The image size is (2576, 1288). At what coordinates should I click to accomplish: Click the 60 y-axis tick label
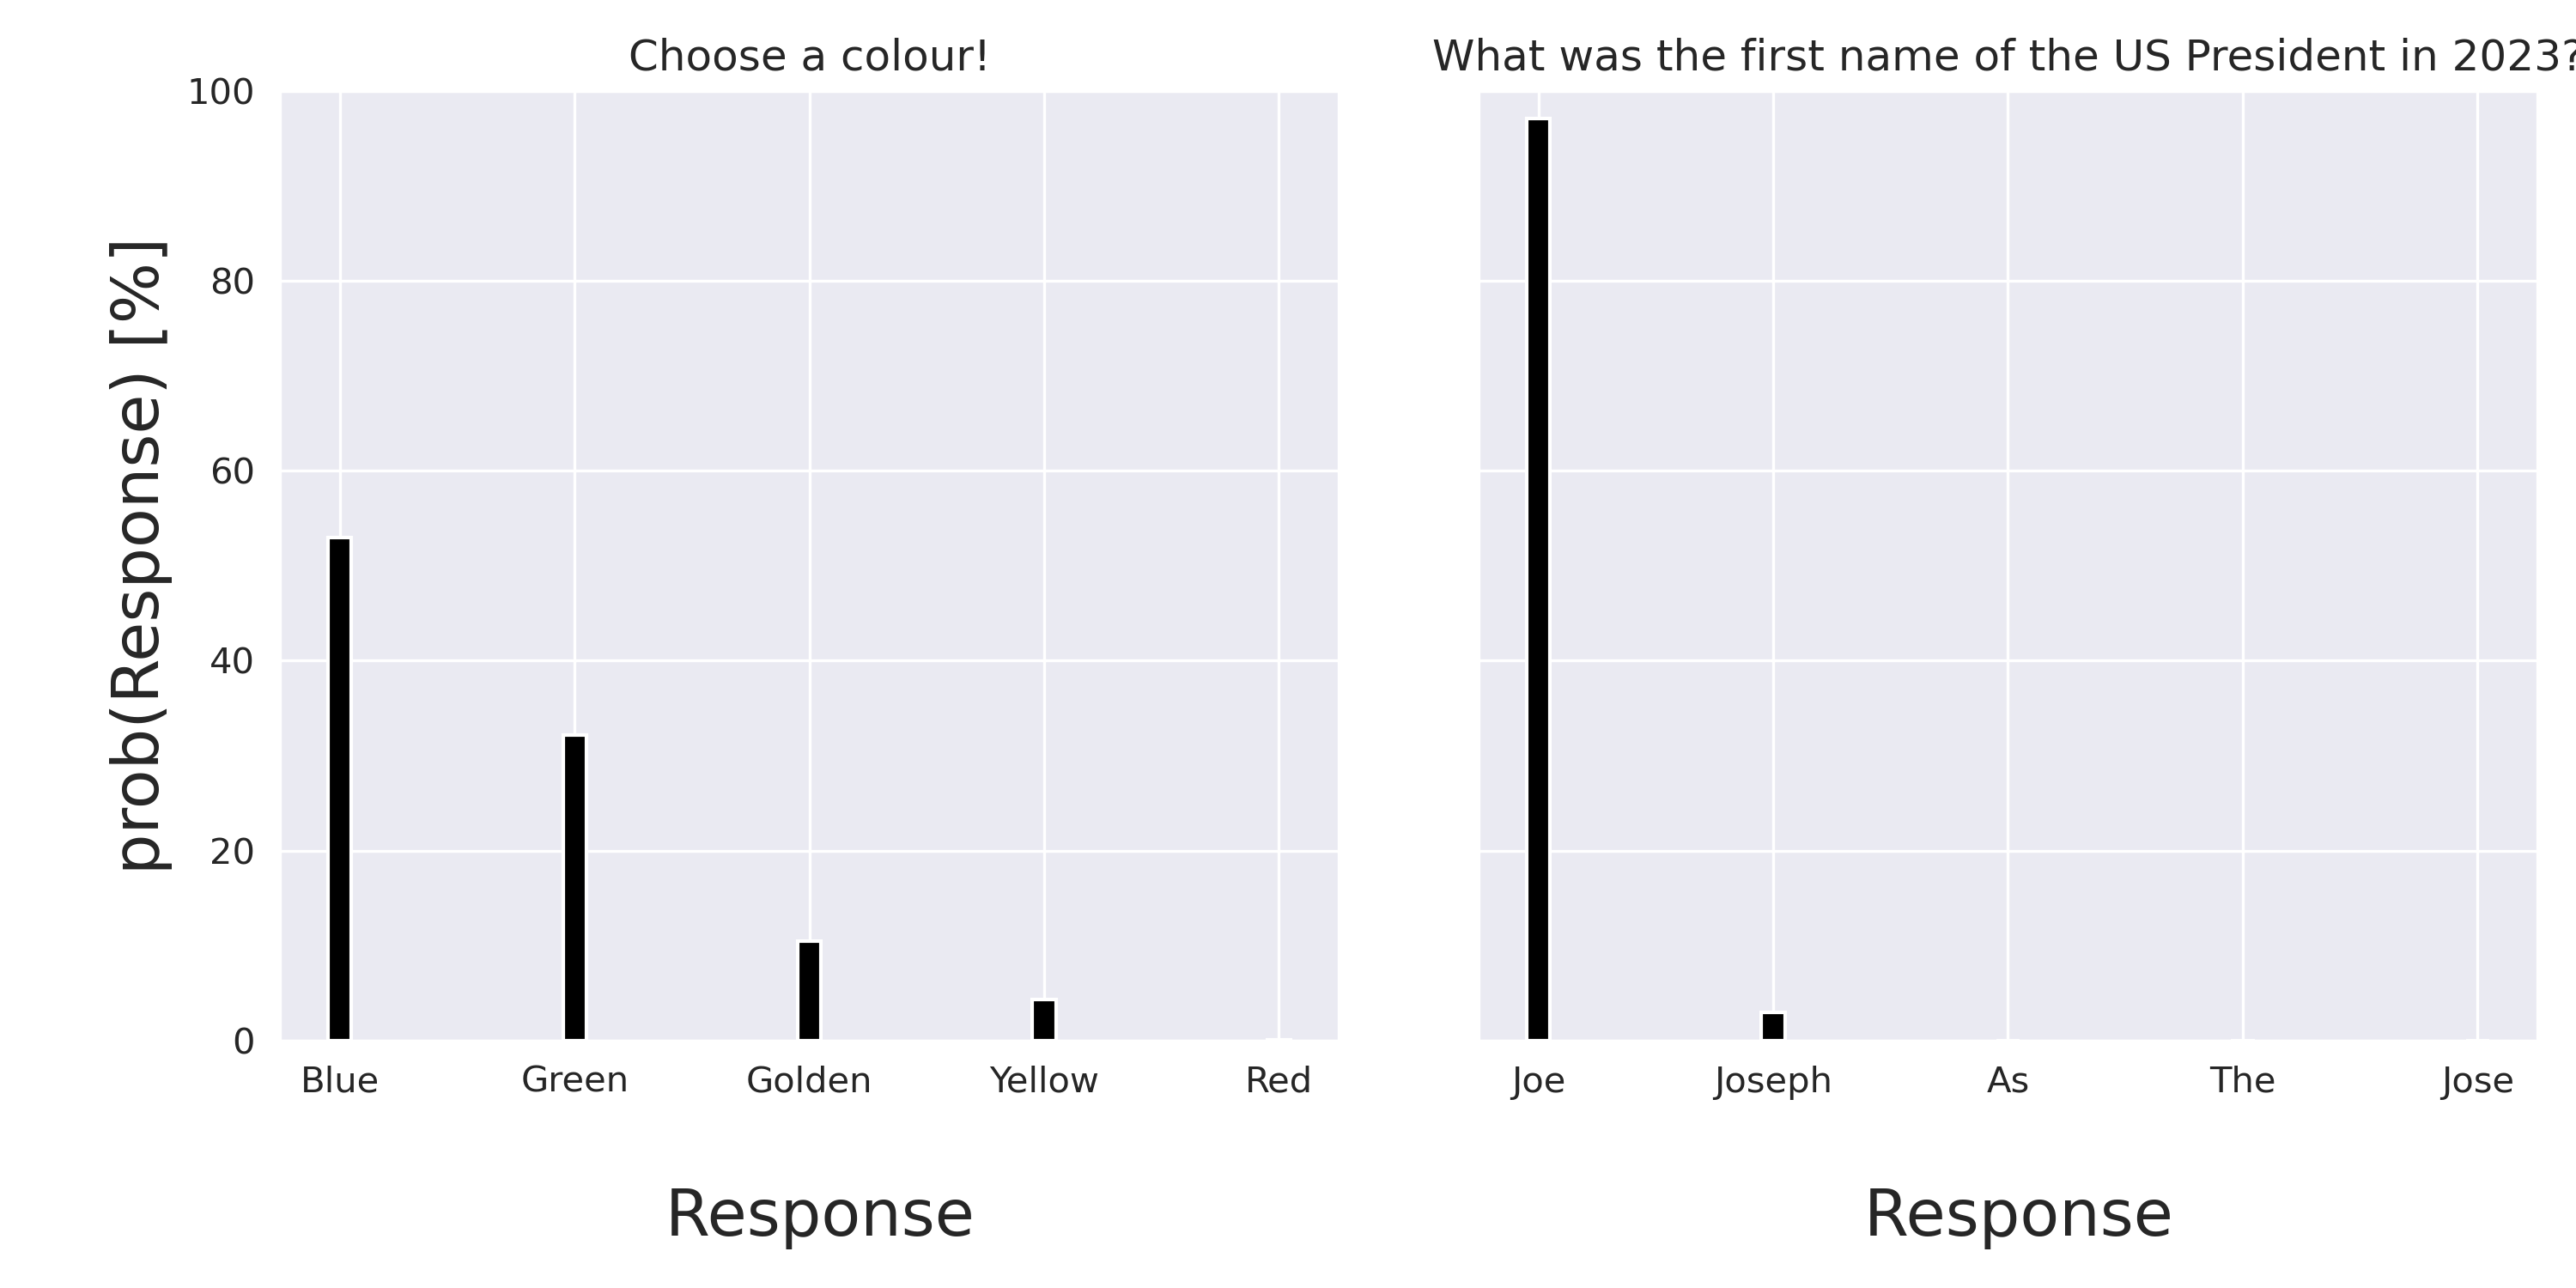(232, 472)
